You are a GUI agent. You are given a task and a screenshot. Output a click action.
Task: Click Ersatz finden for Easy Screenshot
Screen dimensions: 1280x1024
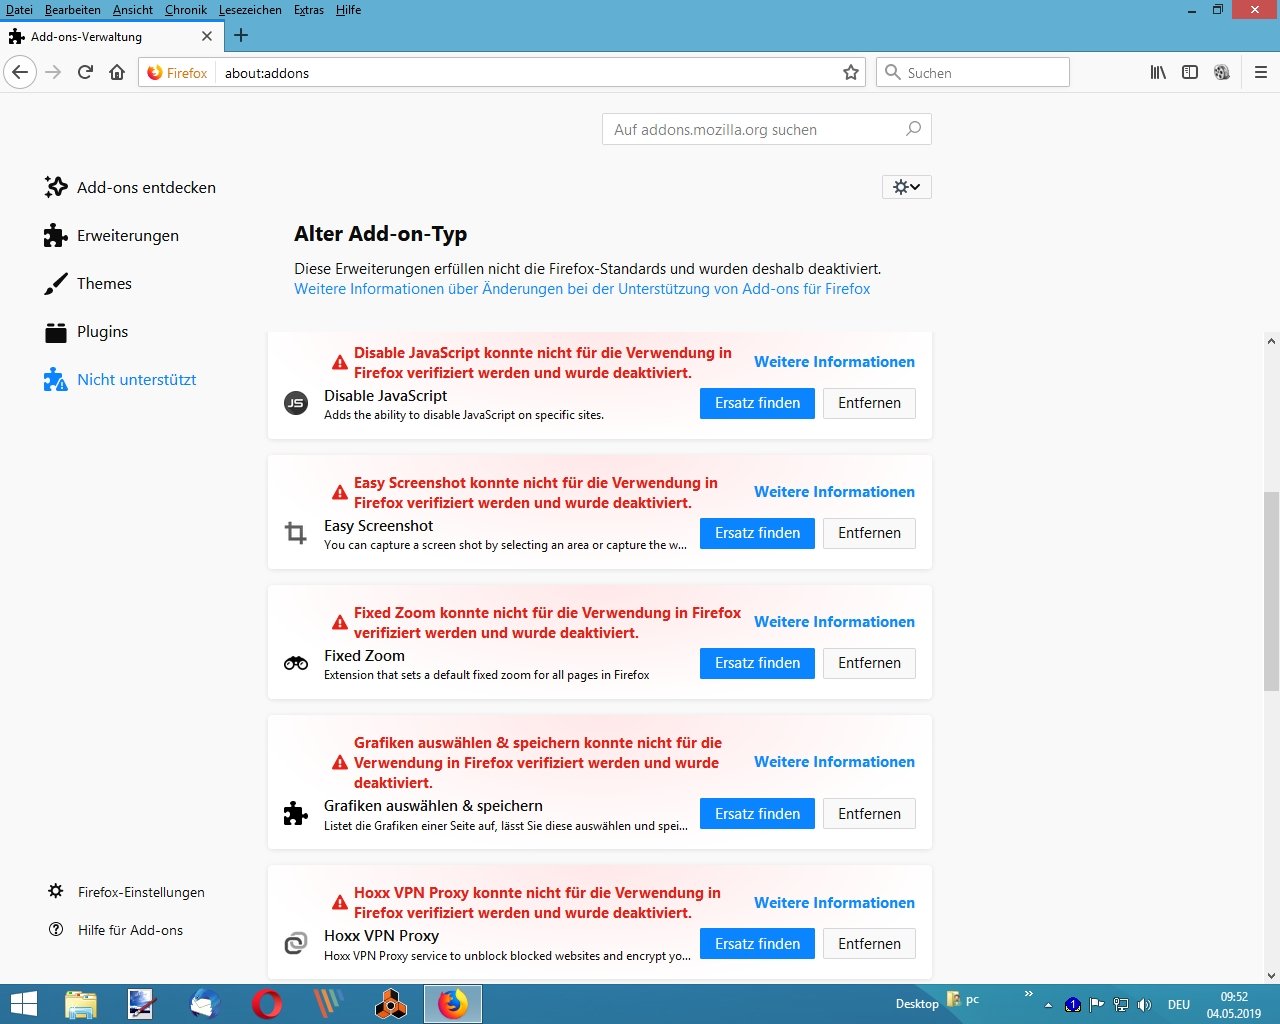[x=757, y=533]
